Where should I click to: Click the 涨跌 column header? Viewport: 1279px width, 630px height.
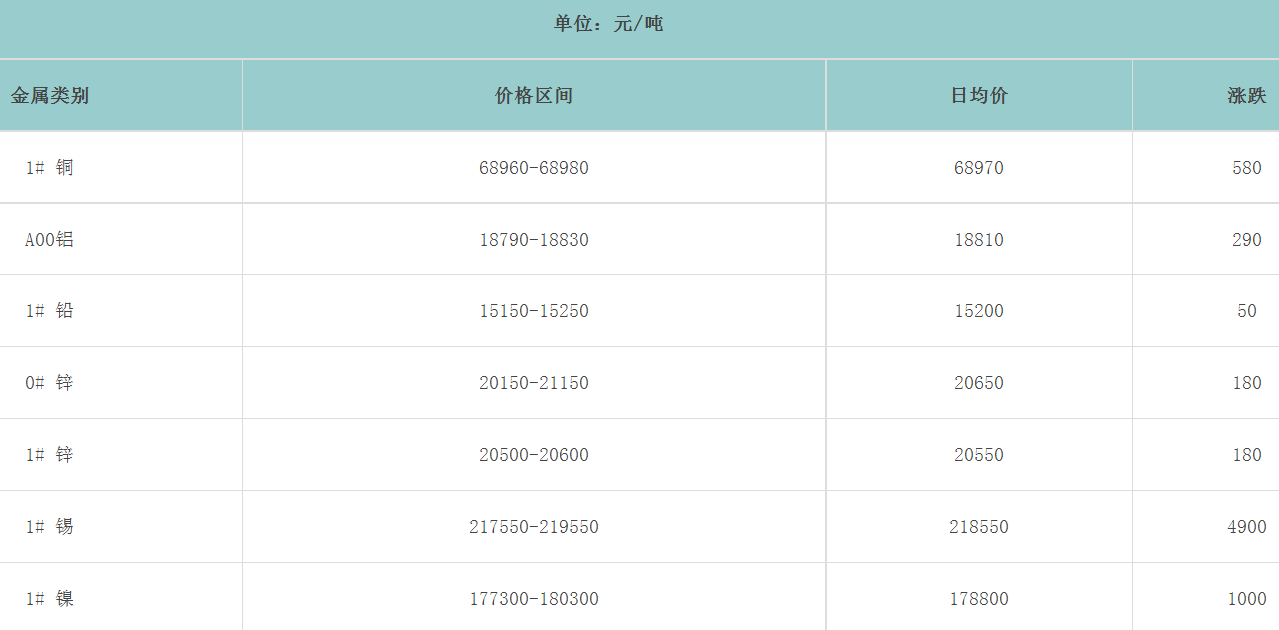point(1246,96)
